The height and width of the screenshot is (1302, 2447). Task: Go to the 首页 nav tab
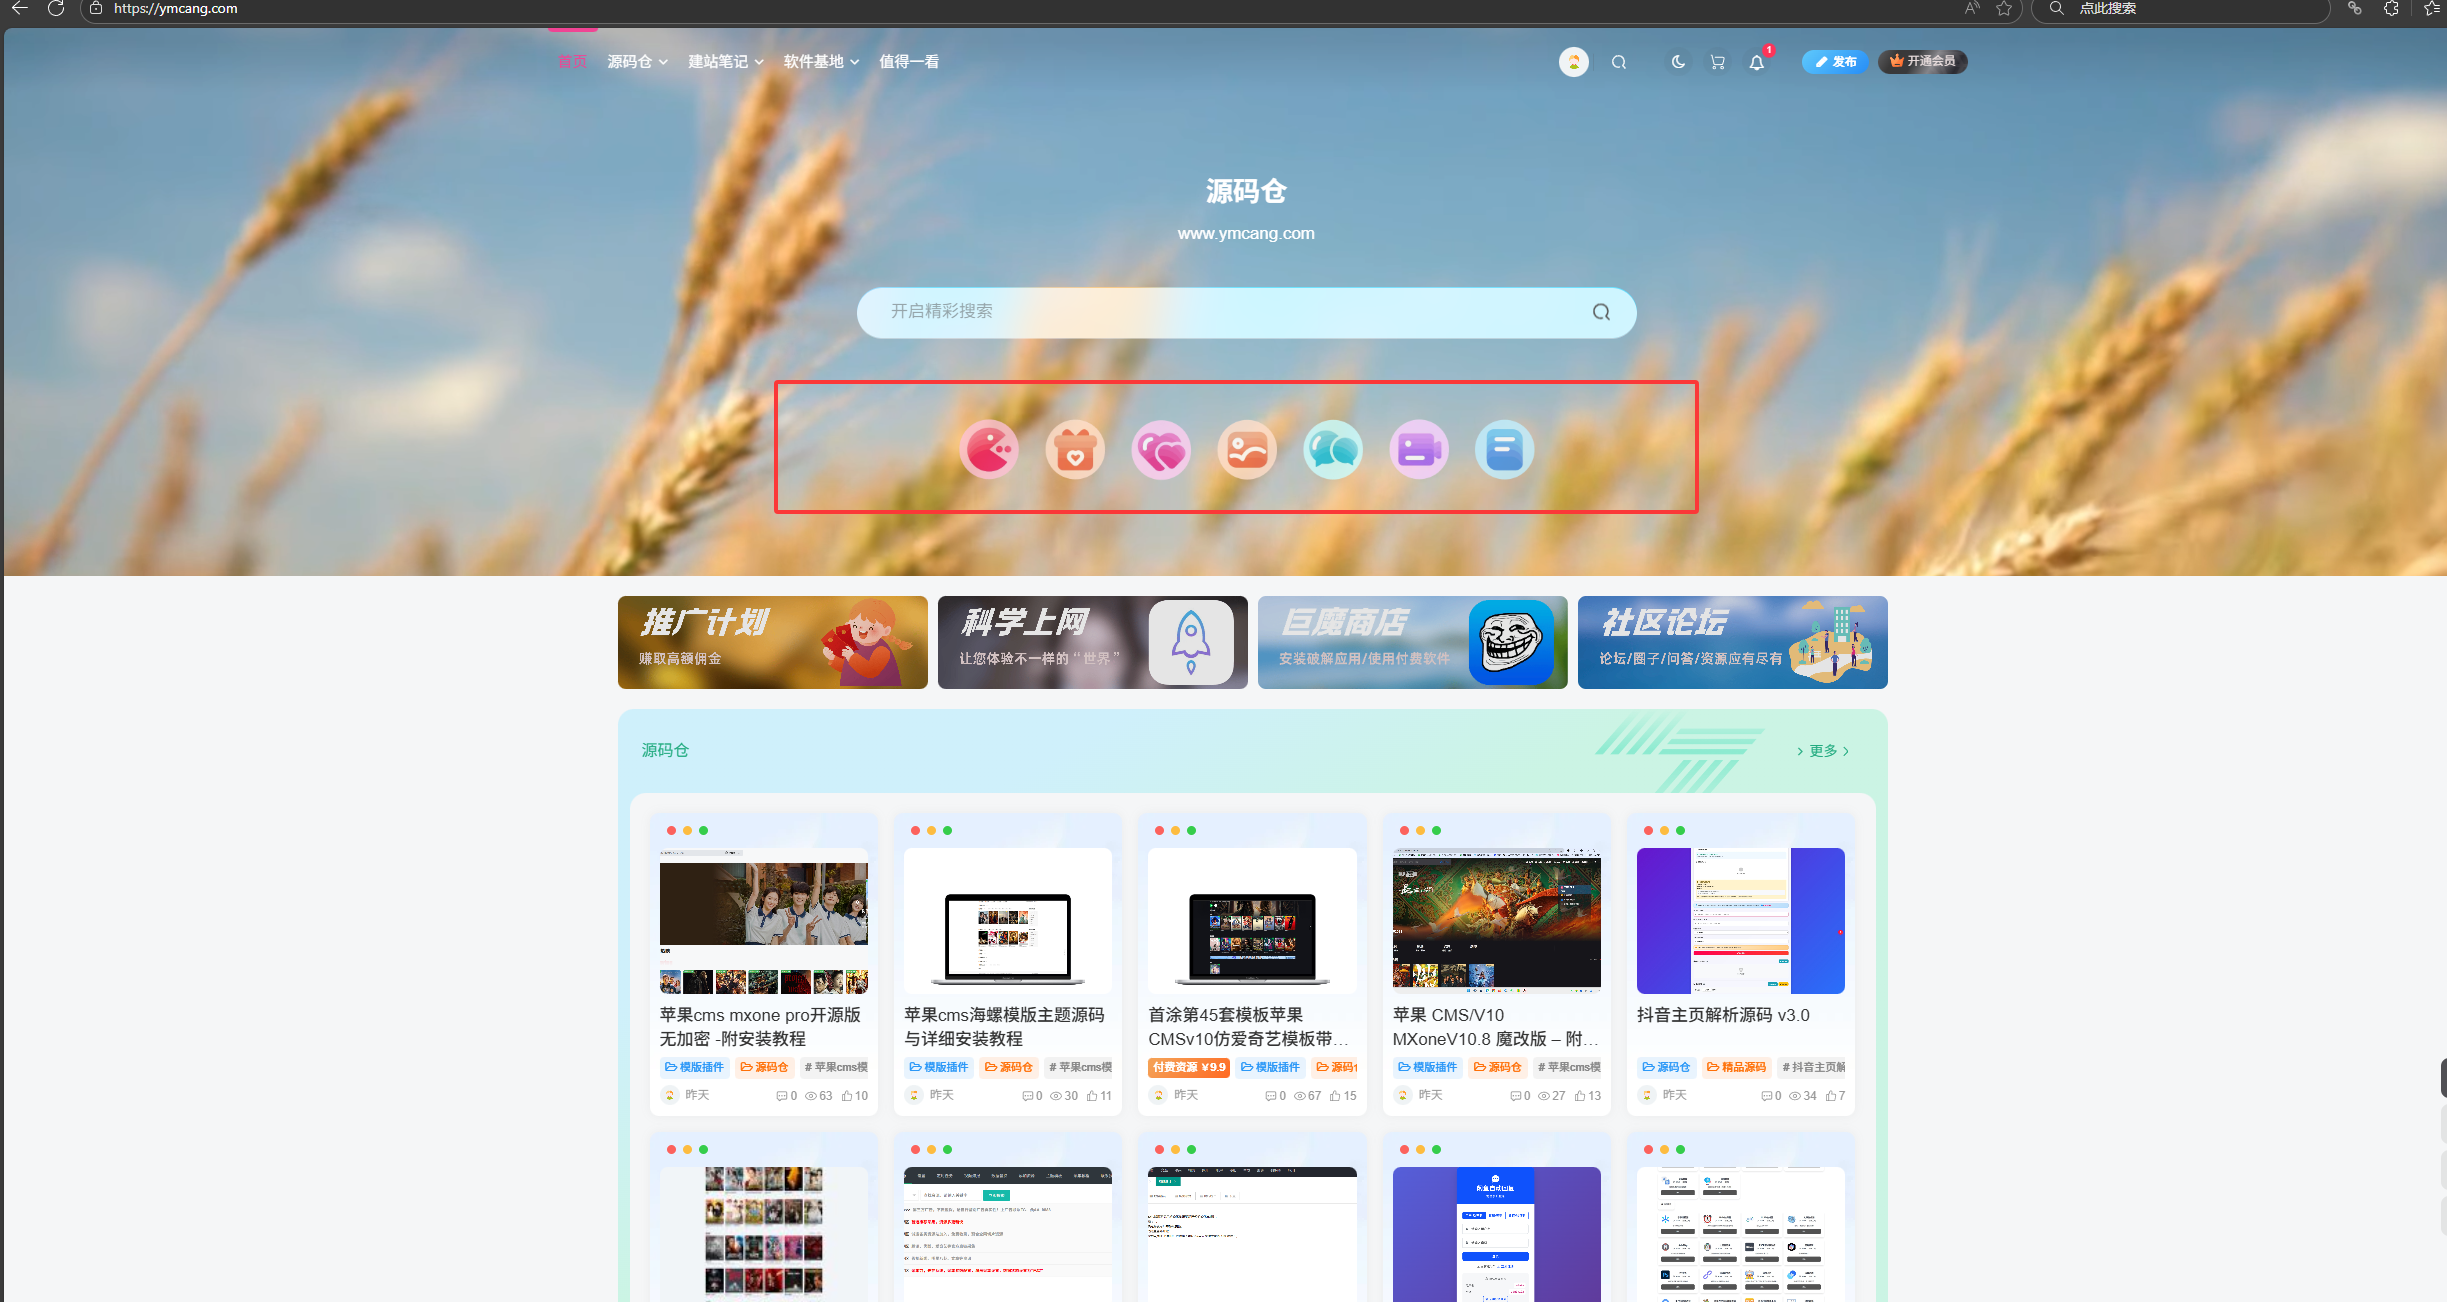[572, 62]
